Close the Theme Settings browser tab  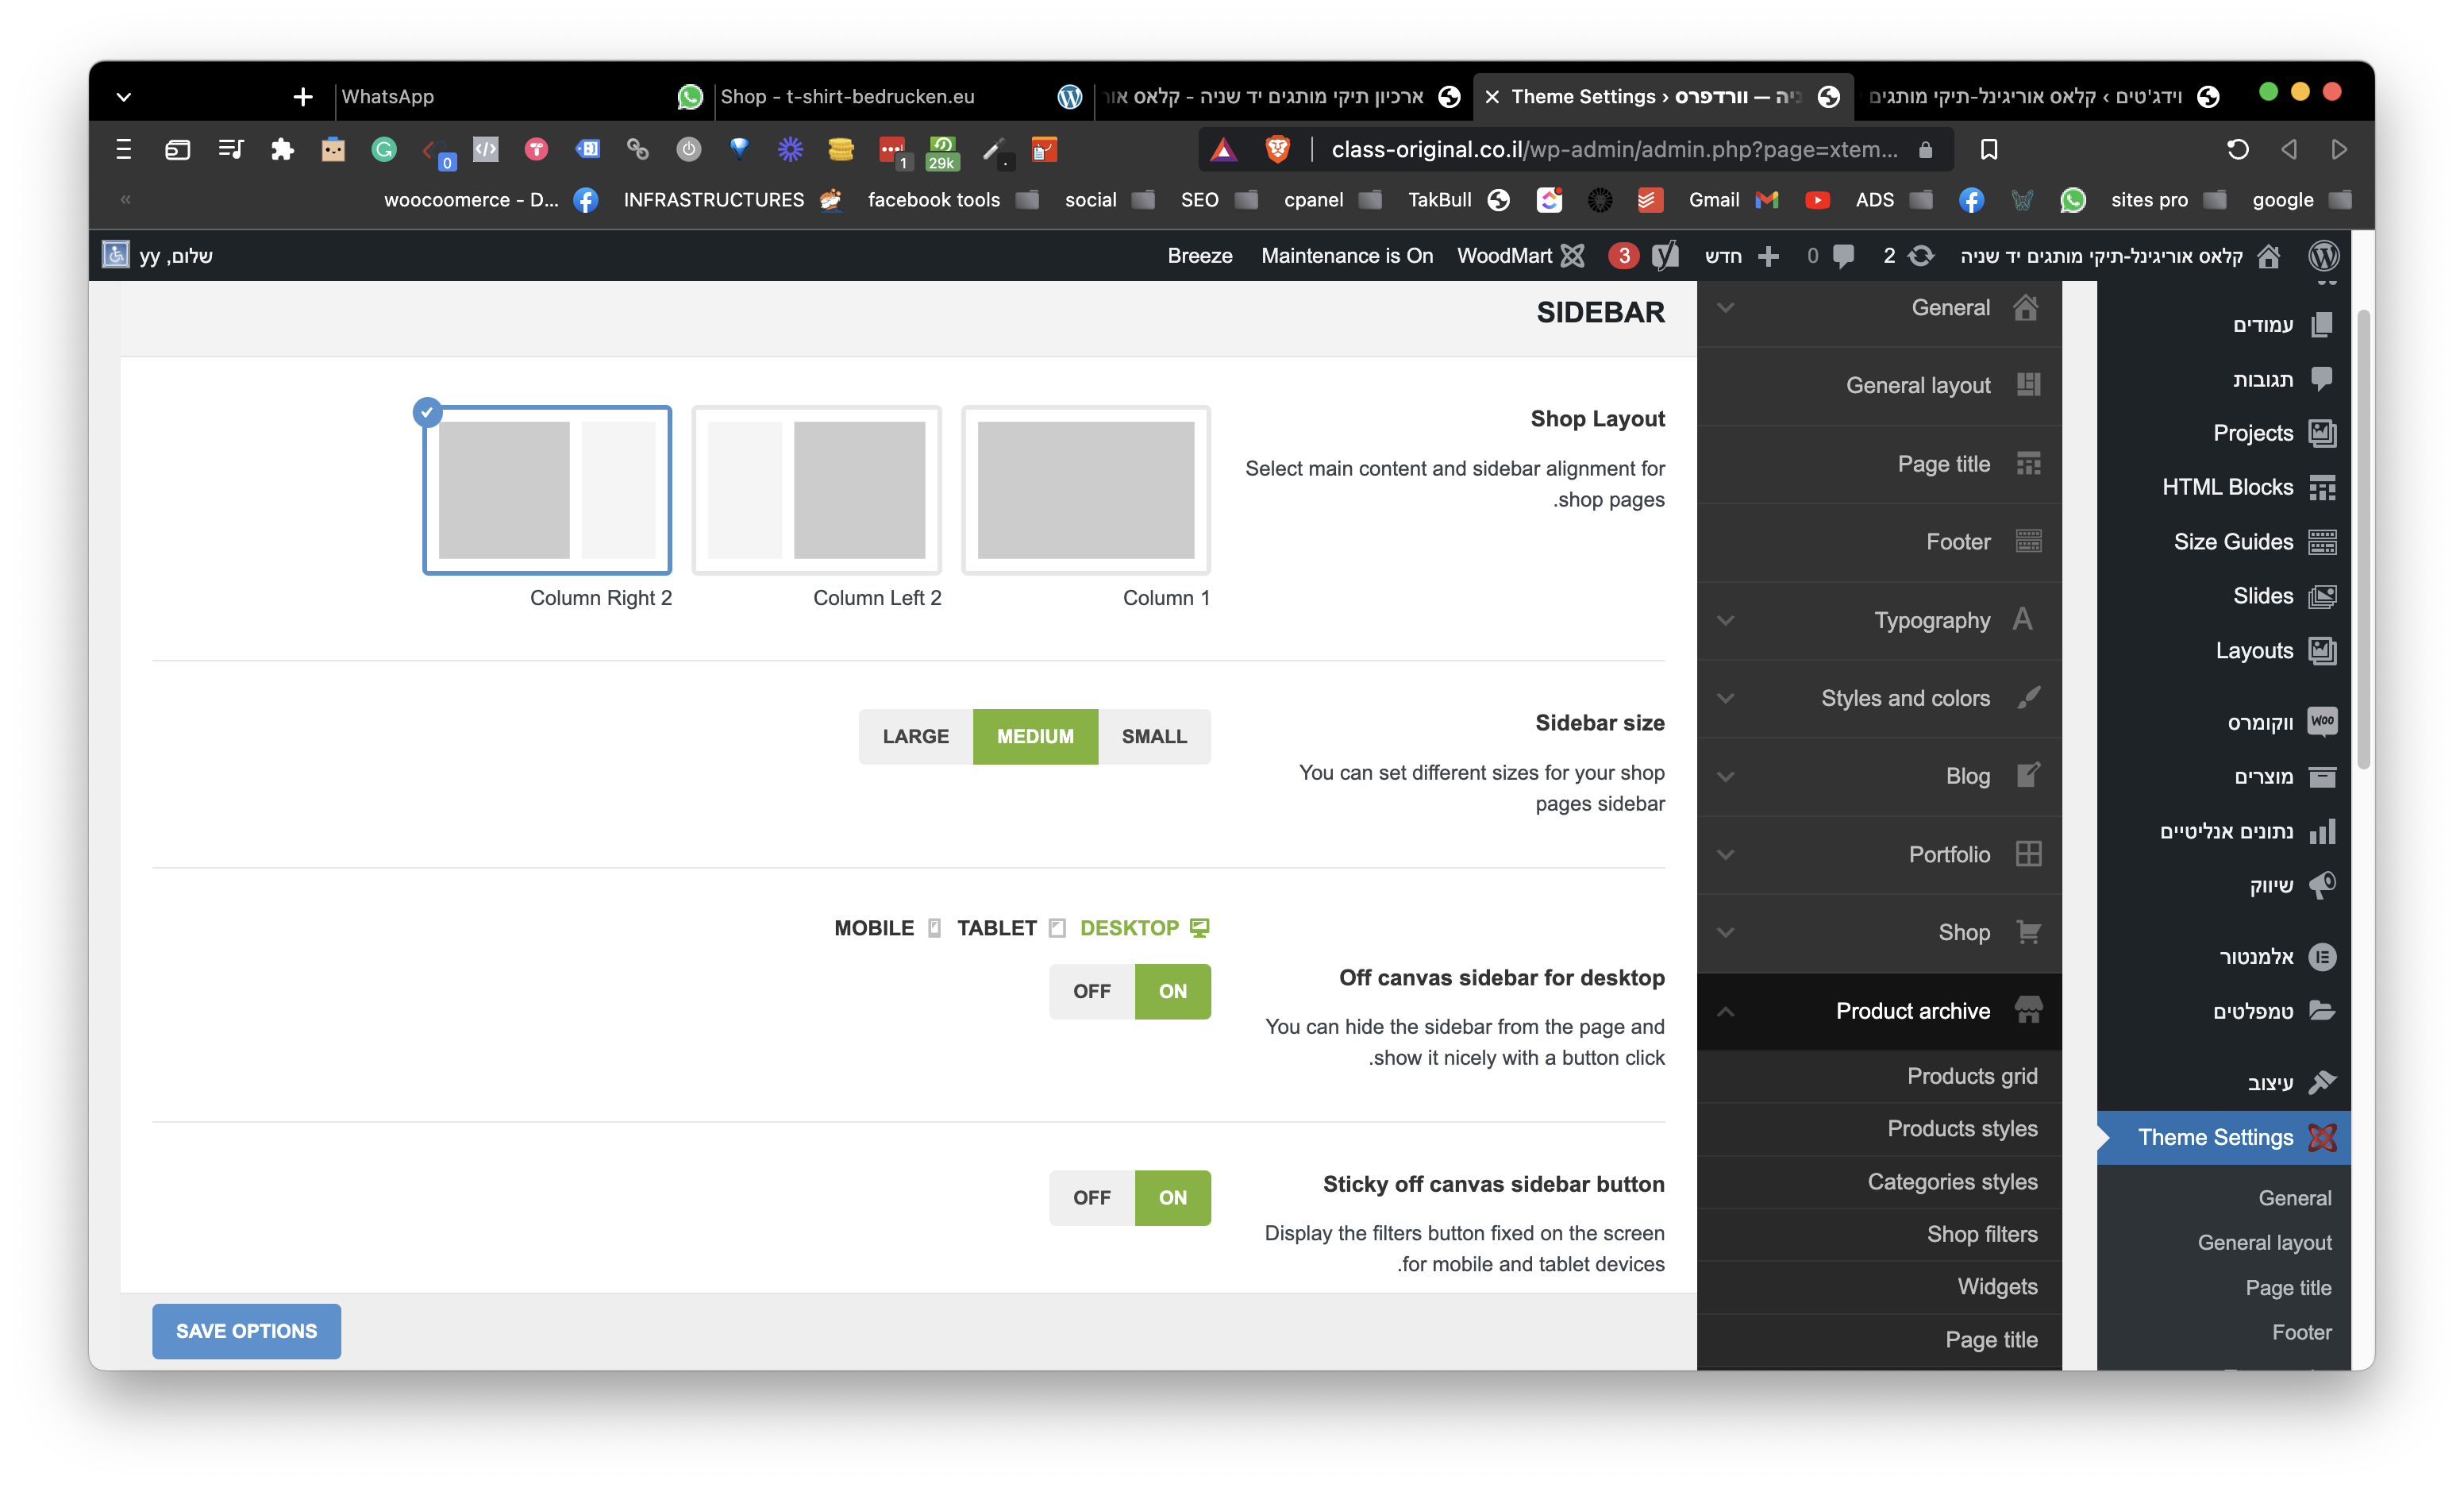tap(1491, 97)
